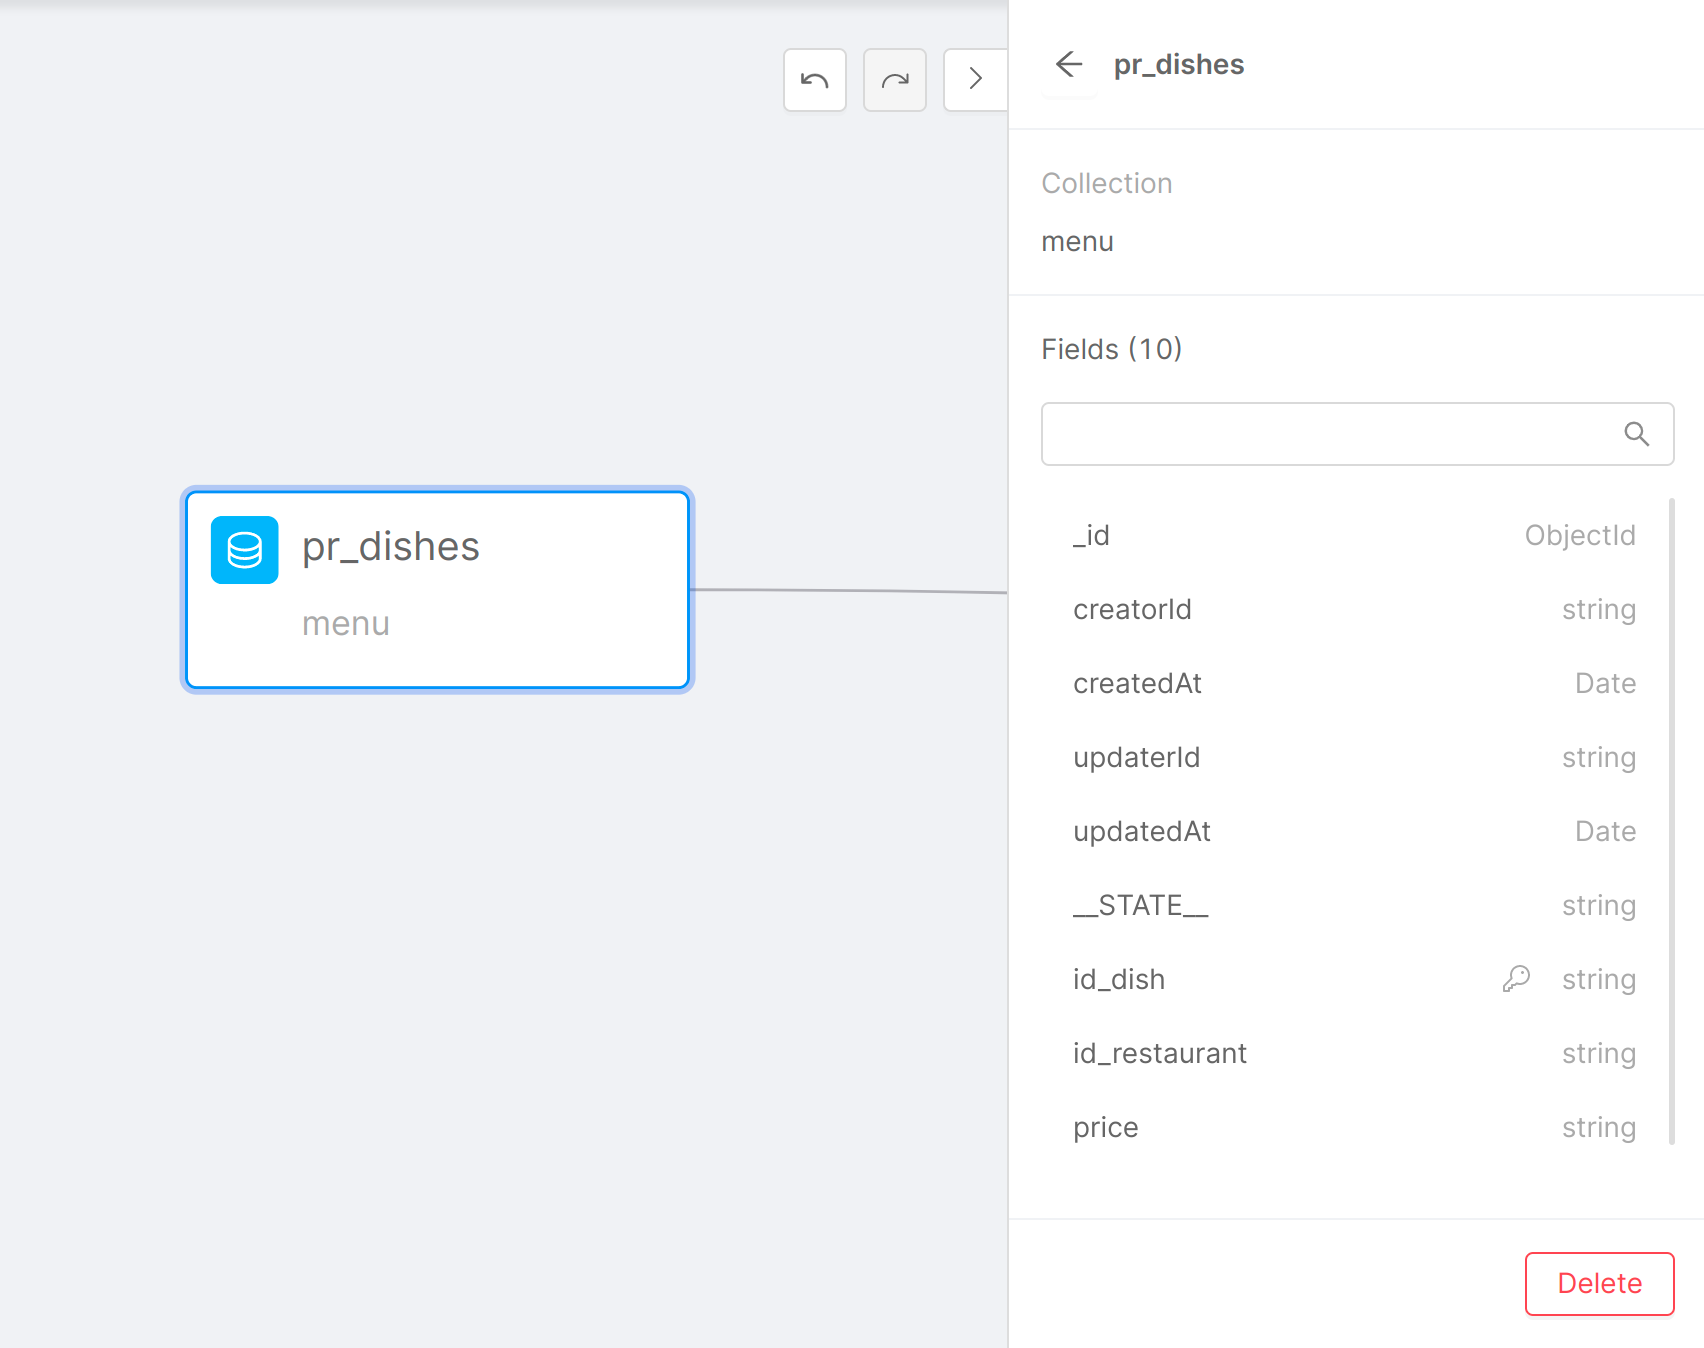Select the _id field row
The image size is (1704, 1348).
[x=1354, y=536]
